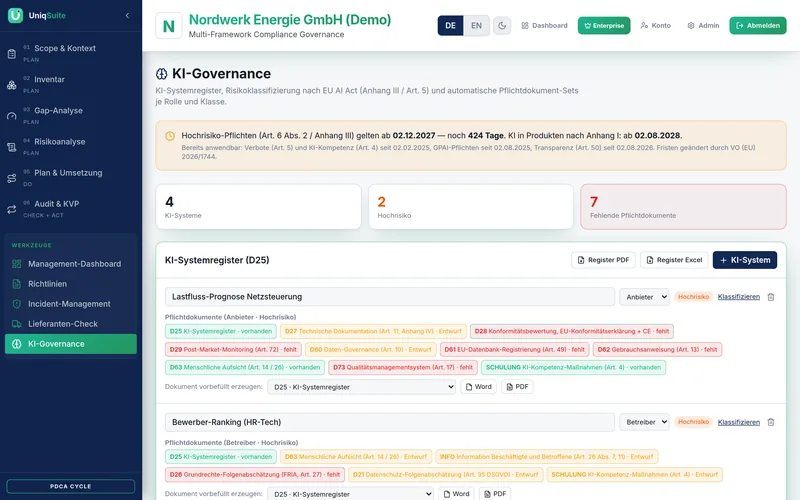Click the Risikoanalyse icon in sidebar
Image resolution: width=800 pixels, height=500 pixels.
click(12, 147)
